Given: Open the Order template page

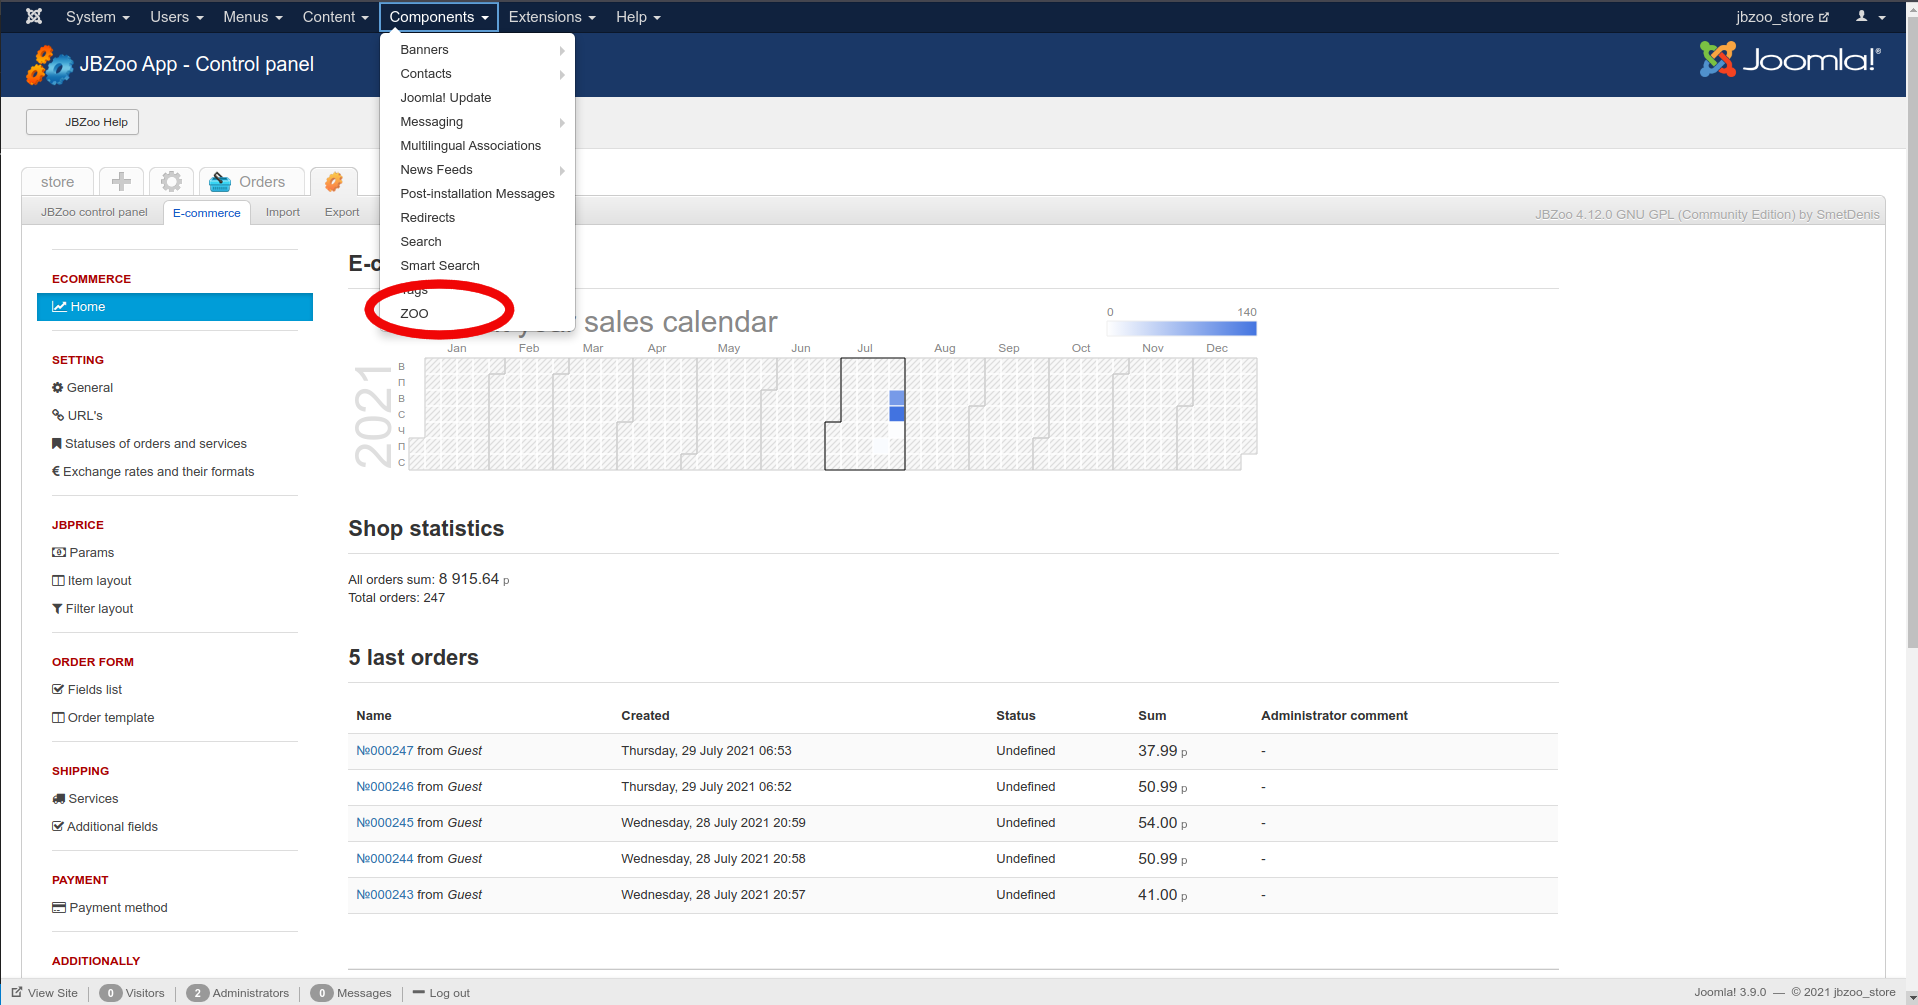Looking at the screenshot, I should coord(103,717).
